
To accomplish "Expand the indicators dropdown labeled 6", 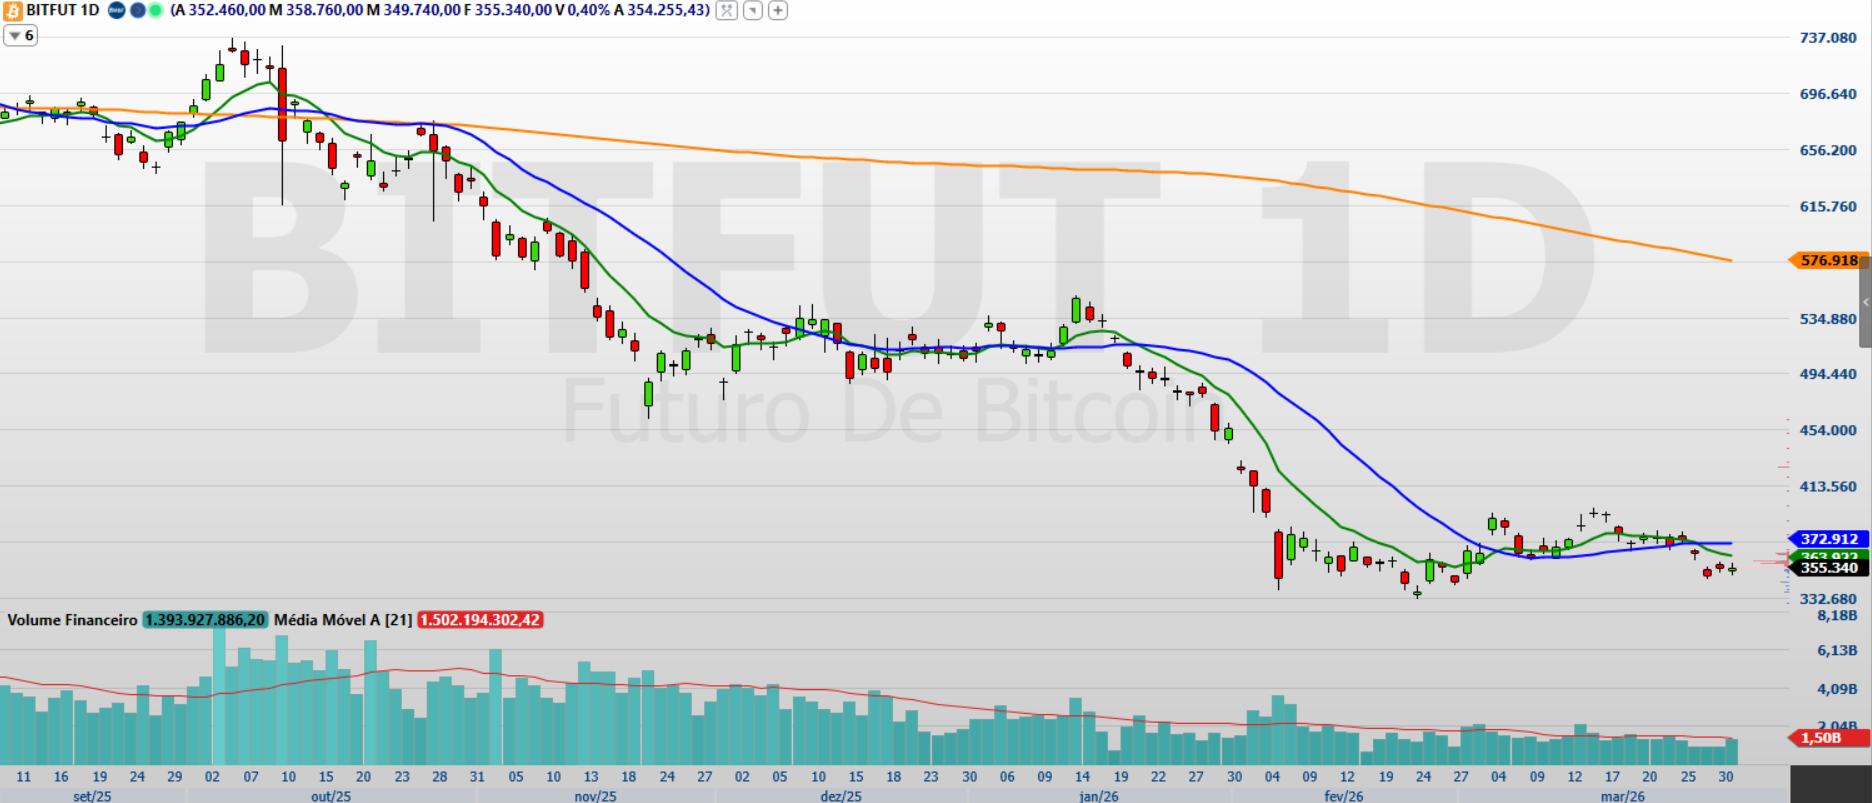I will (20, 36).
